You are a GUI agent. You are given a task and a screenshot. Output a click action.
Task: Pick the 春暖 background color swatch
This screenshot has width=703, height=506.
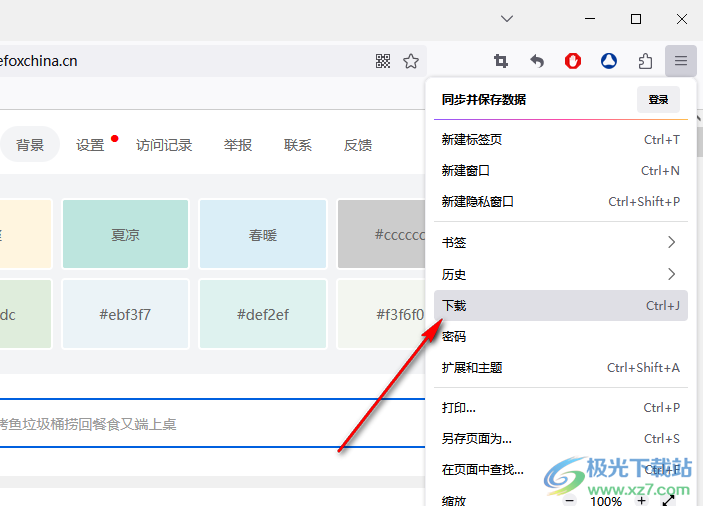(263, 234)
